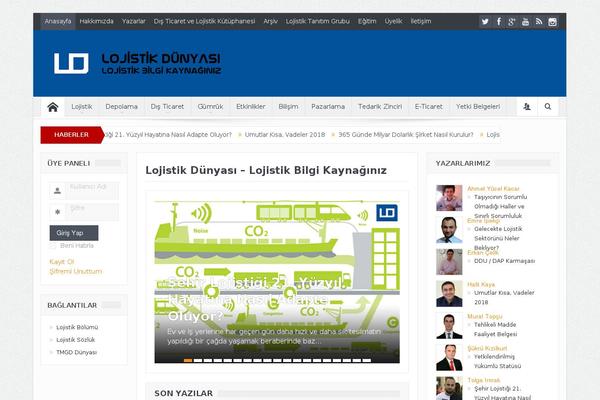600x400 pixels.
Task: Open article Gelecekte Lojistik Sektörünü Neler Bekliyor
Action: (498, 238)
